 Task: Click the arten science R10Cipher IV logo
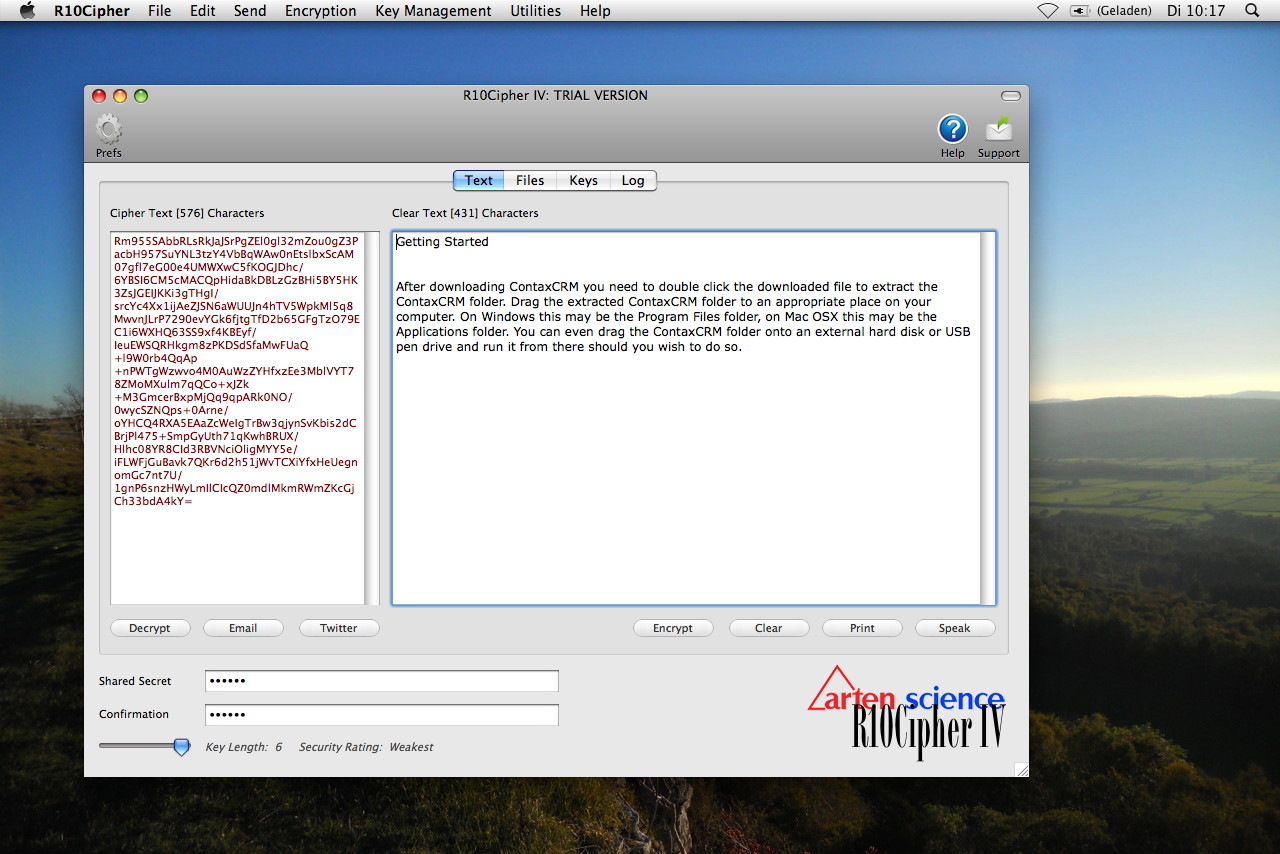(907, 711)
